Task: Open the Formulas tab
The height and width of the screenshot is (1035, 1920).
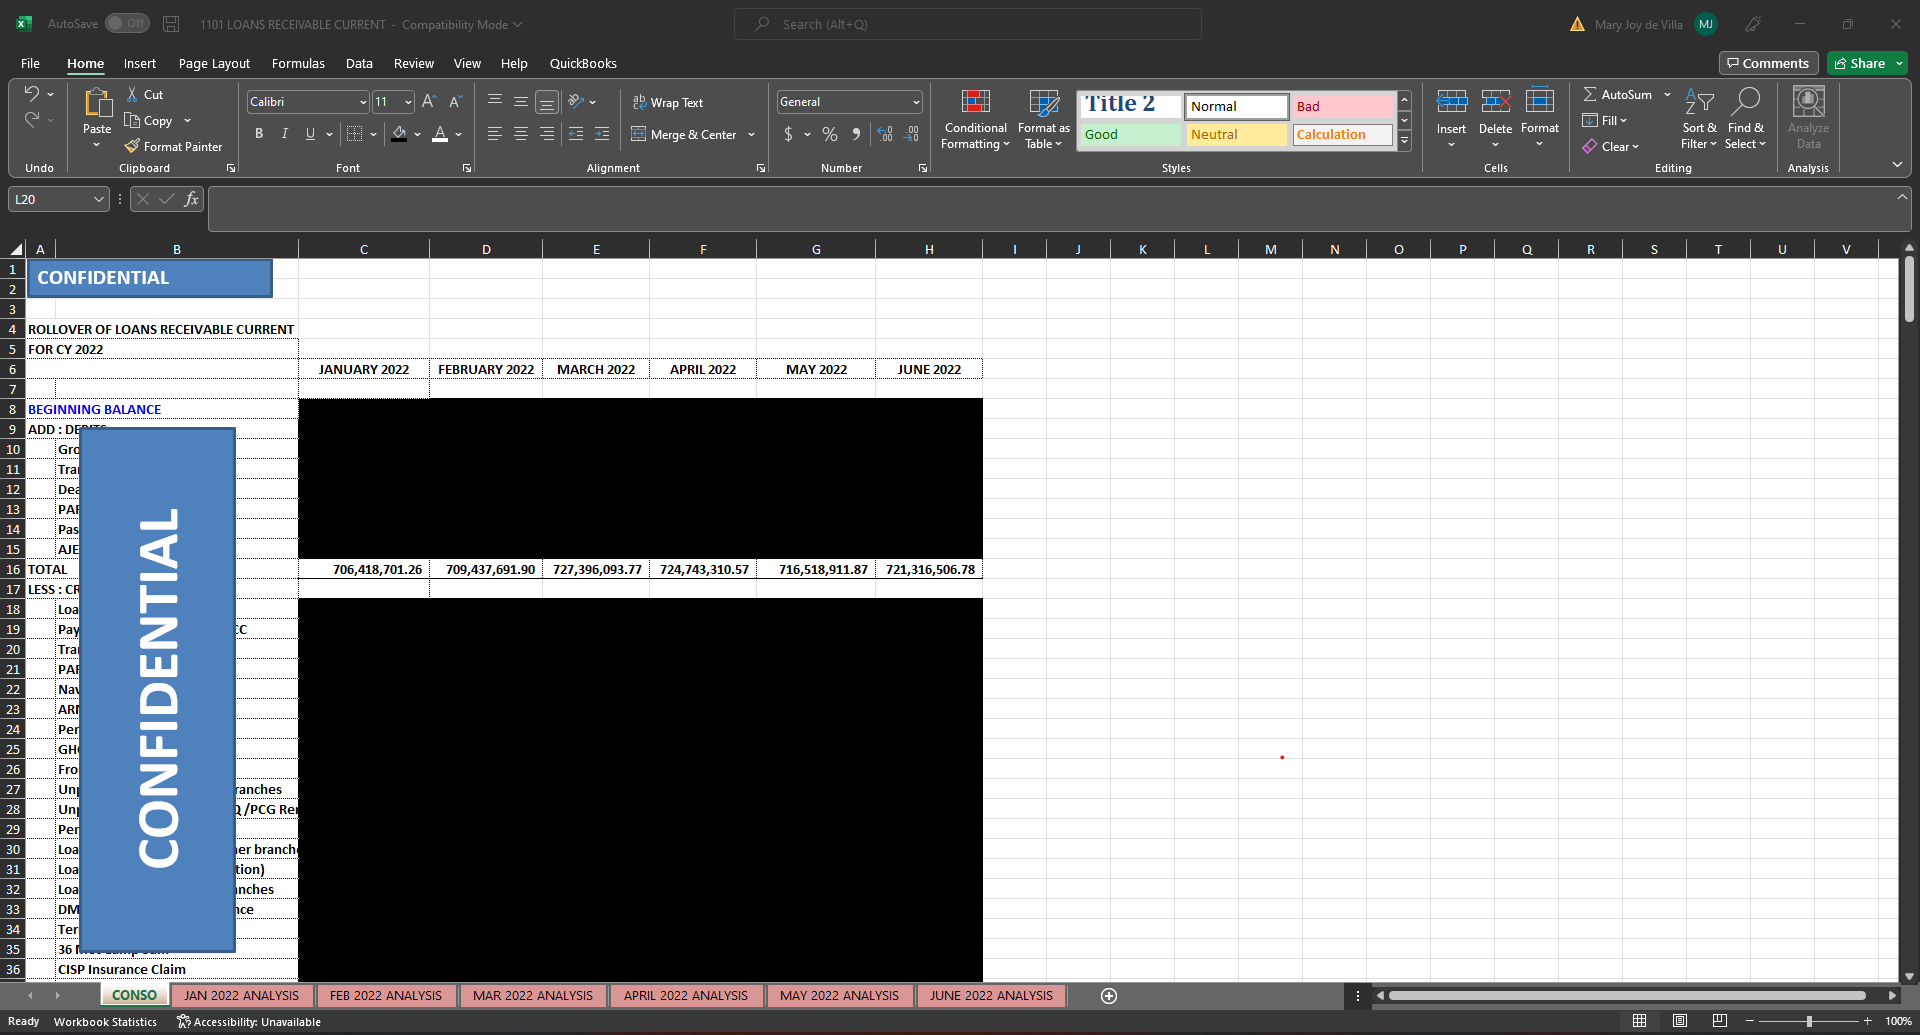Action: [x=298, y=63]
